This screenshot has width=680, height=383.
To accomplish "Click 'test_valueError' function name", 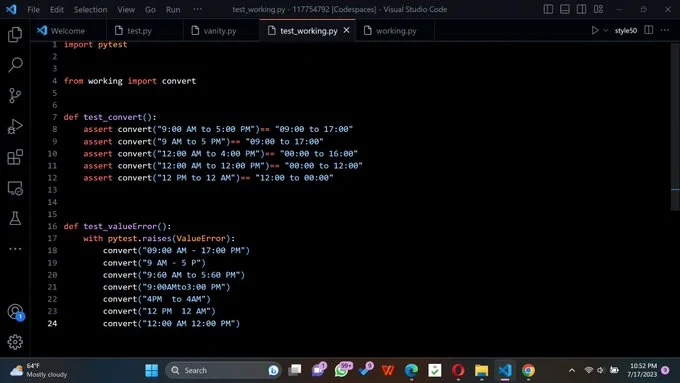I will [x=120, y=226].
